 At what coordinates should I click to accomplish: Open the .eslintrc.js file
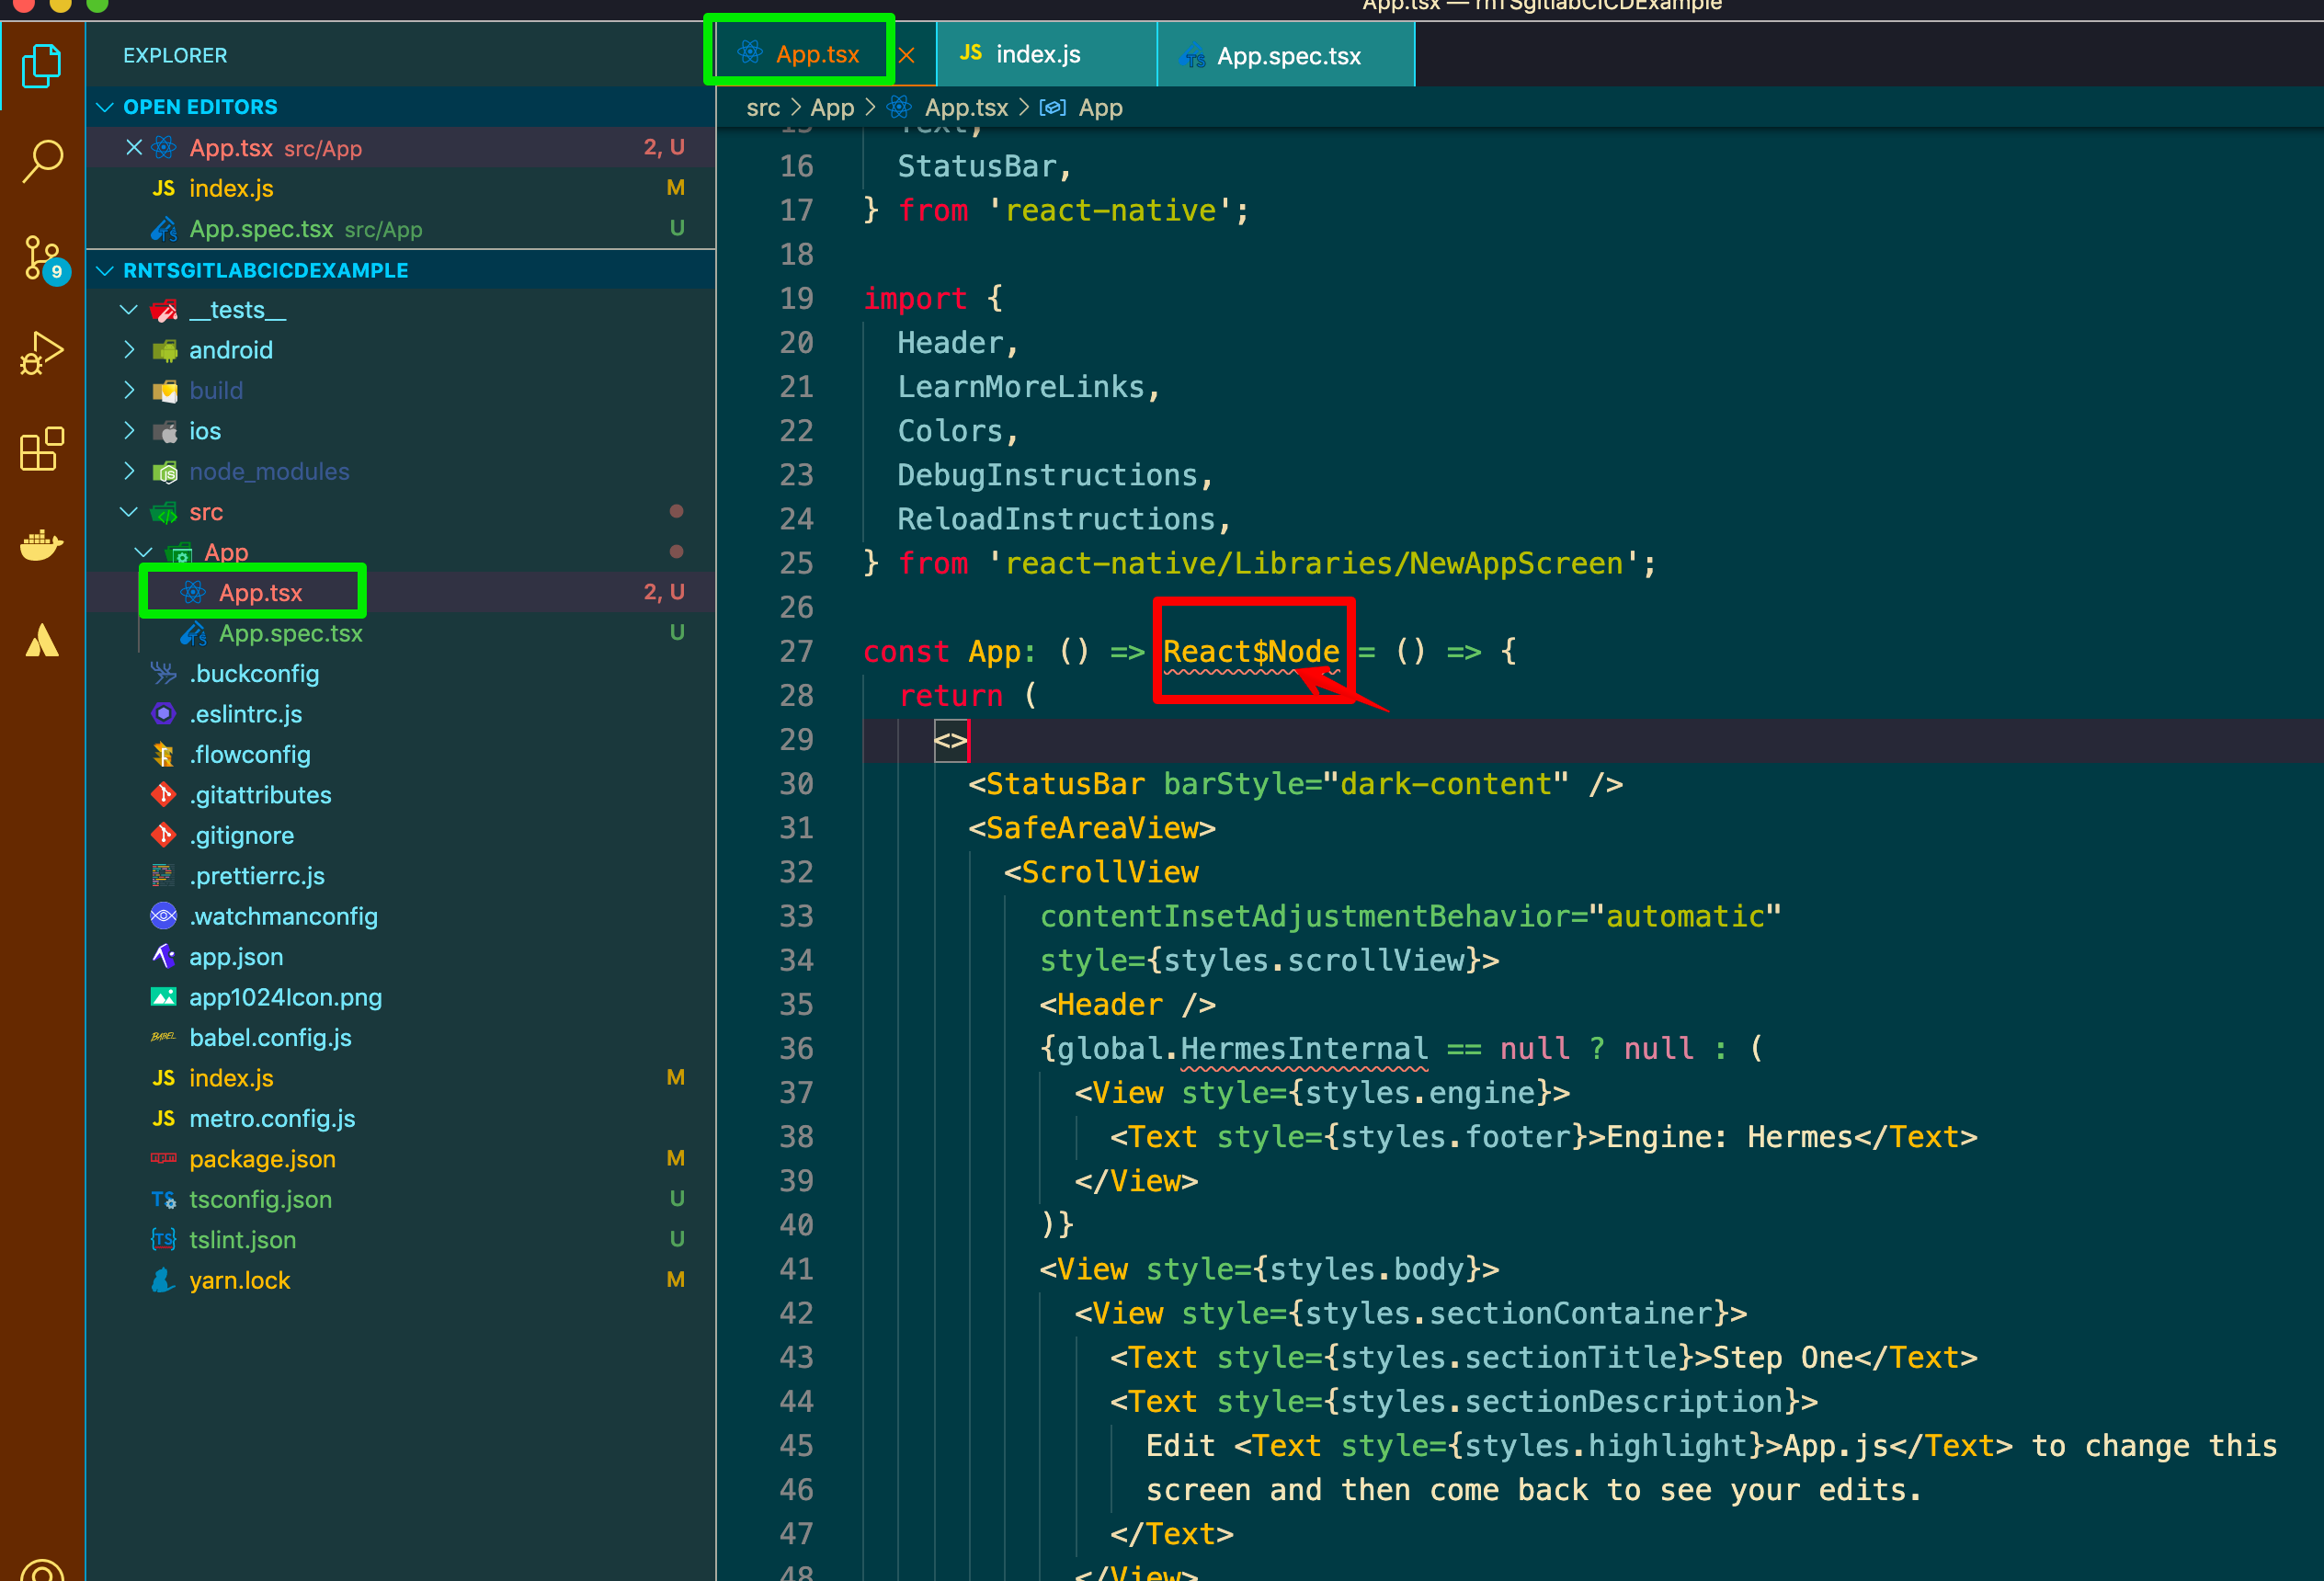click(x=245, y=714)
